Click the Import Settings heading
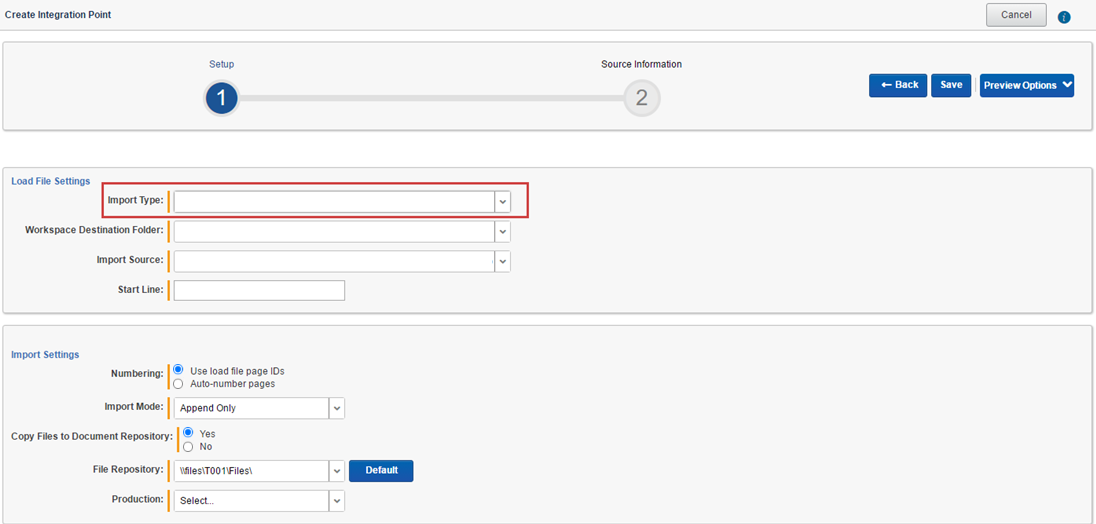This screenshot has width=1096, height=524. [45, 355]
